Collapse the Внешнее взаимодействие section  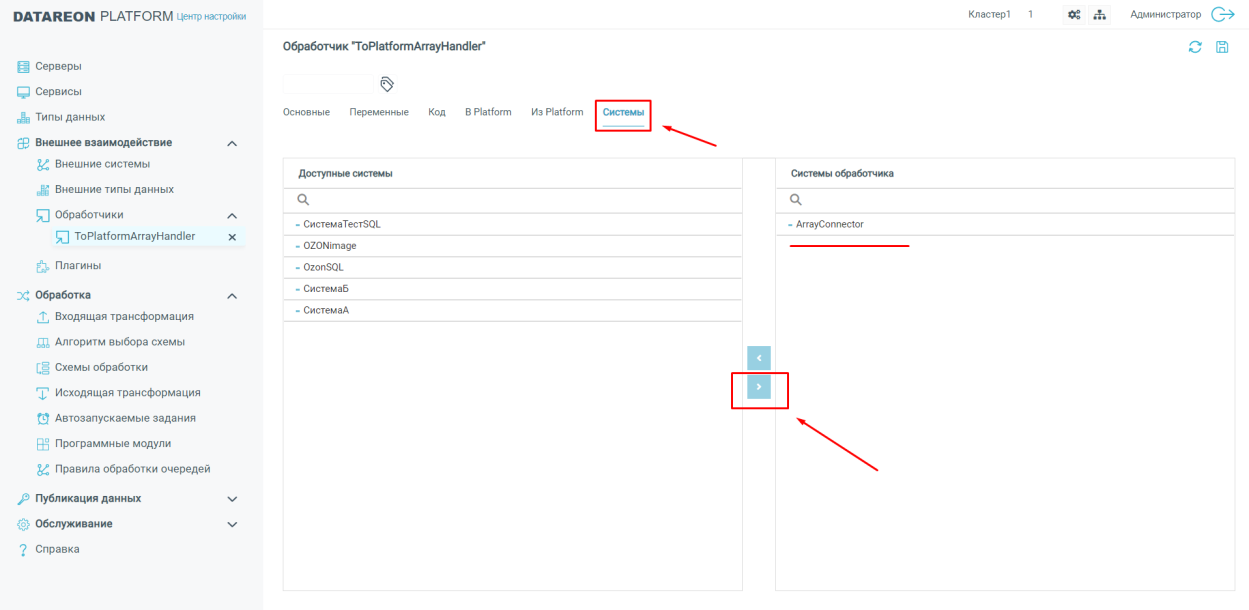[232, 143]
